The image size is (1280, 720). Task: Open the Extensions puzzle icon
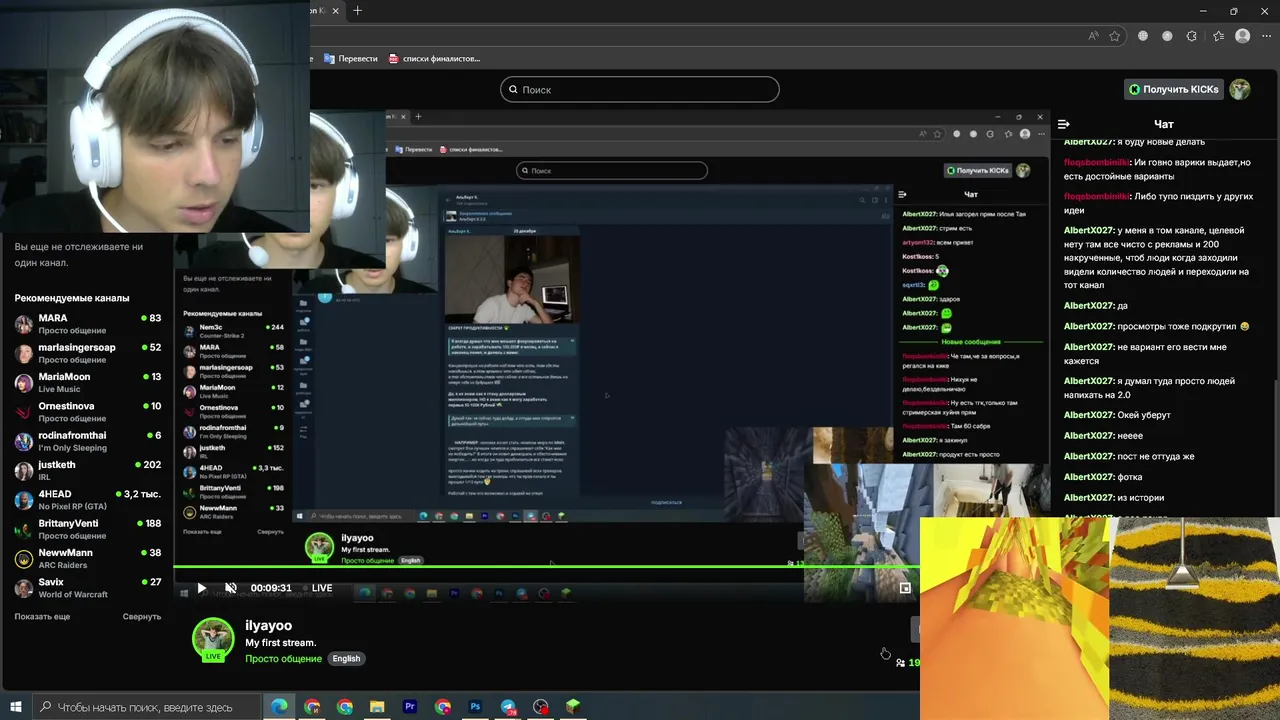pos(1191,36)
